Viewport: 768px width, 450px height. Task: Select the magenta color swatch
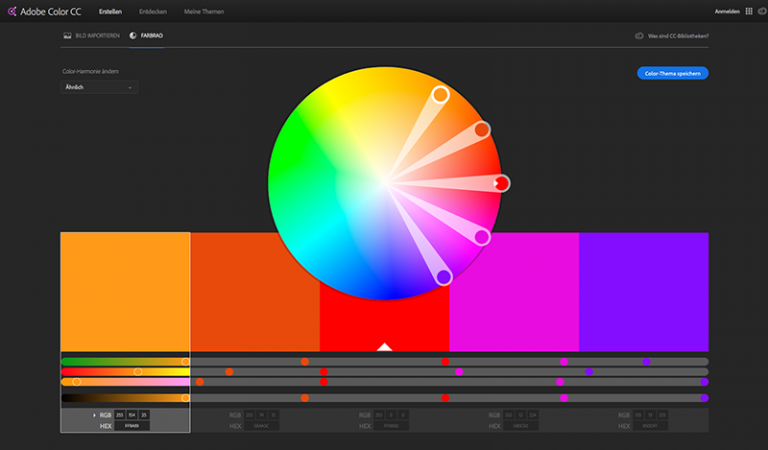pos(514,292)
